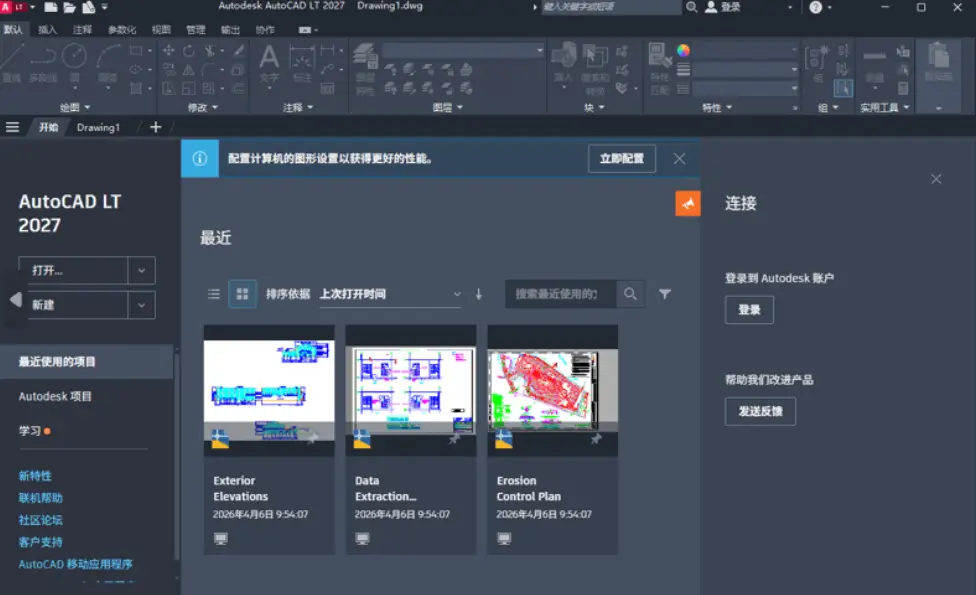This screenshot has width=976, height=595.
Task: Expand the 打开 dropdown arrow
Action: pyautogui.click(x=141, y=271)
